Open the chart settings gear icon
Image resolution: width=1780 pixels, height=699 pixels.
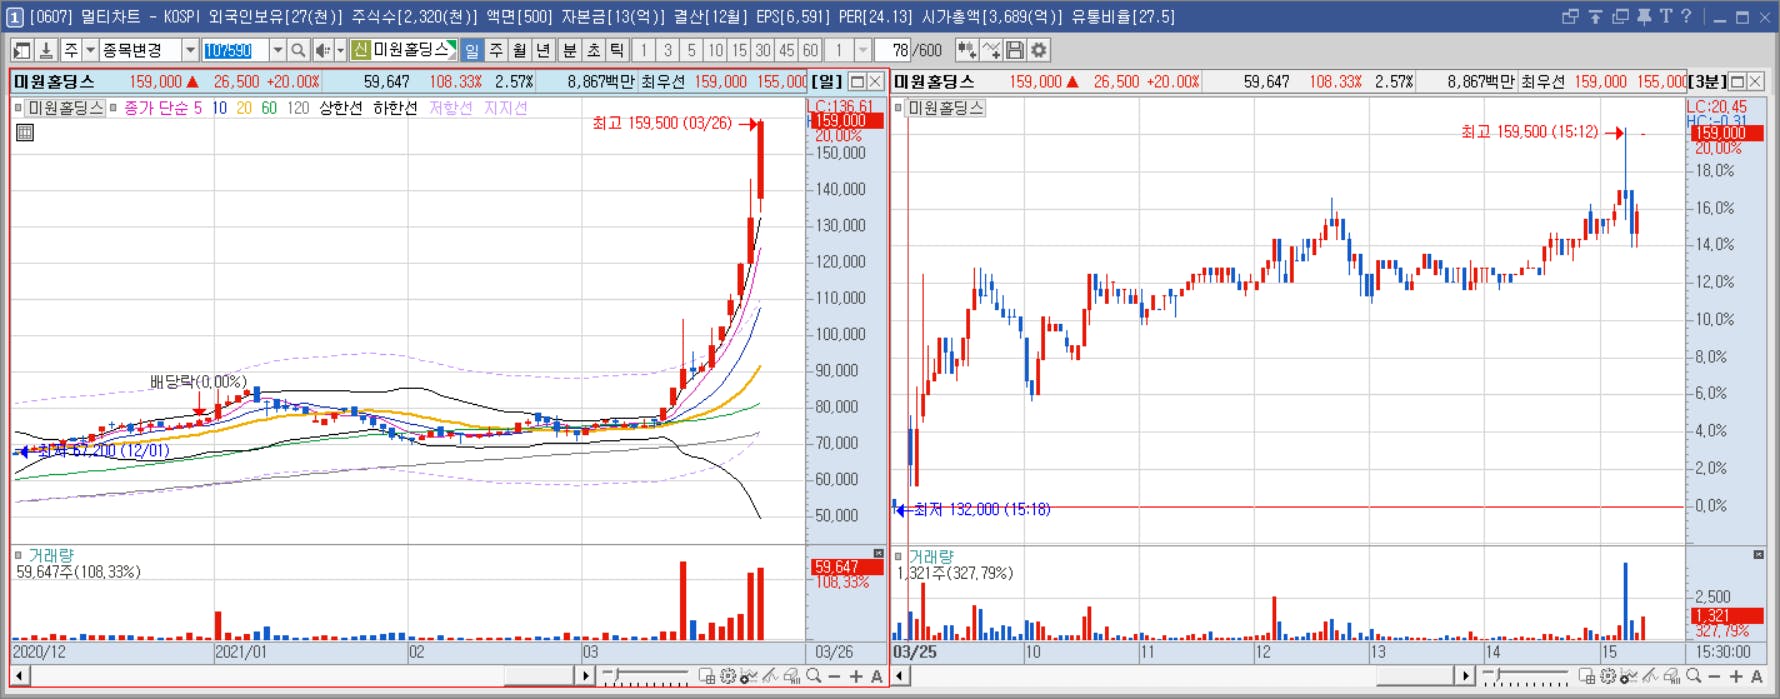coord(1039,50)
